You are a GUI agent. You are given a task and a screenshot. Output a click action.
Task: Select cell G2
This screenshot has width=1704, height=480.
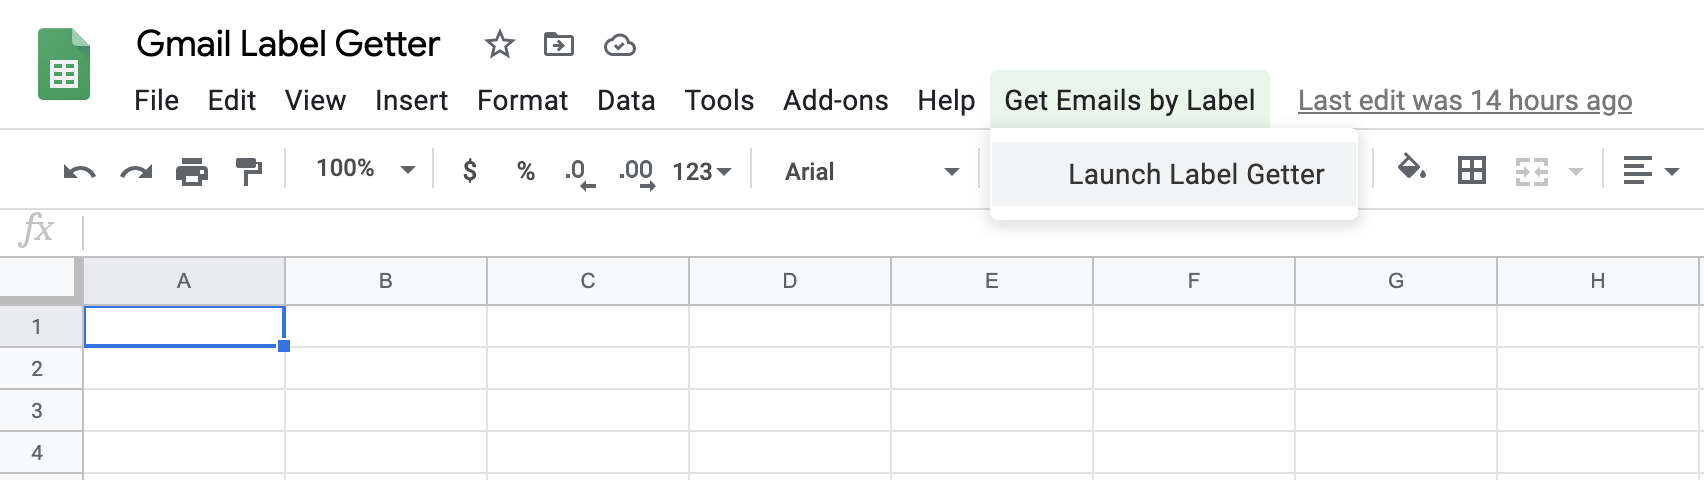pos(1396,368)
